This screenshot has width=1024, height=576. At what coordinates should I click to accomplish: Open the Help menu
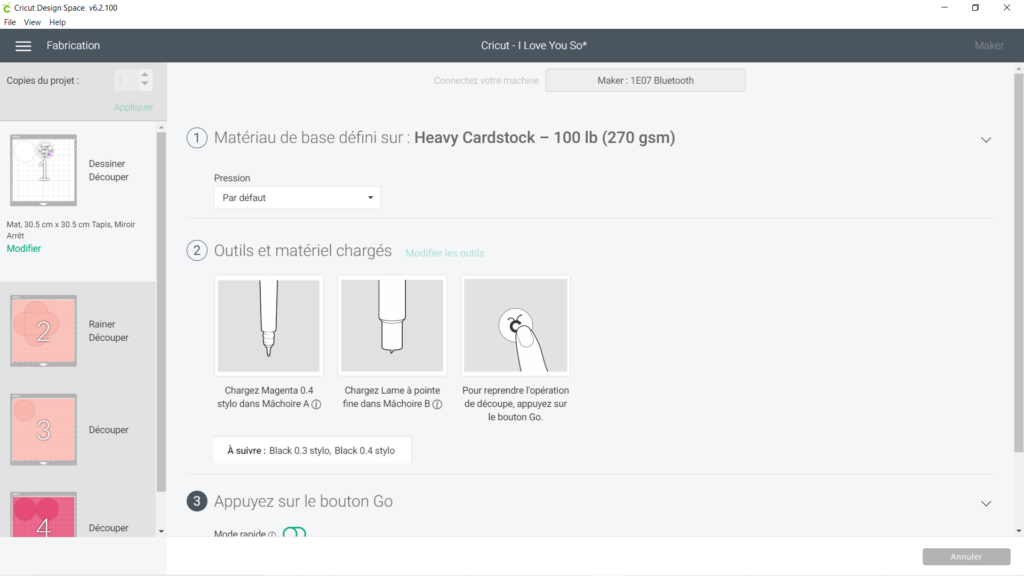point(57,22)
